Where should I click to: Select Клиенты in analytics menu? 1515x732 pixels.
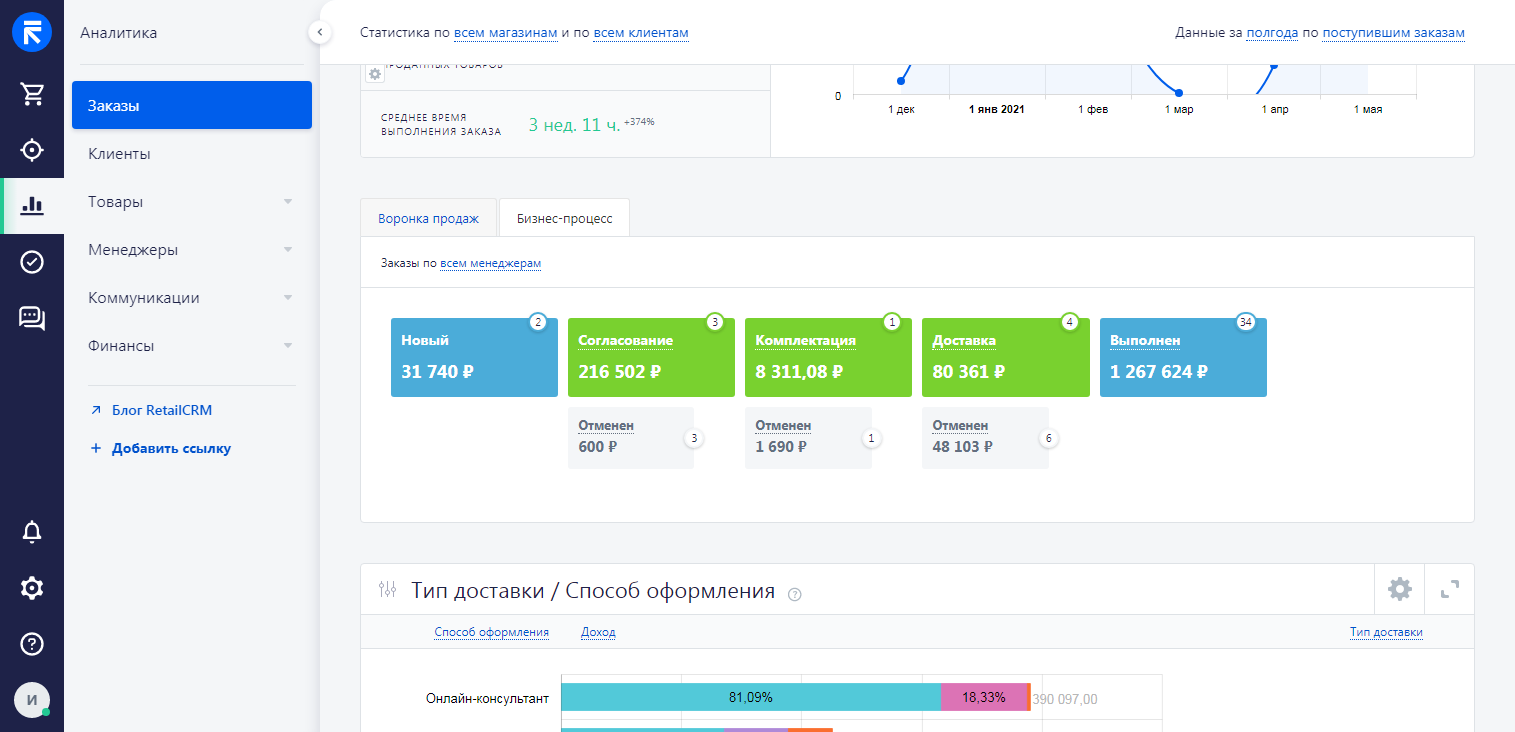tap(119, 154)
